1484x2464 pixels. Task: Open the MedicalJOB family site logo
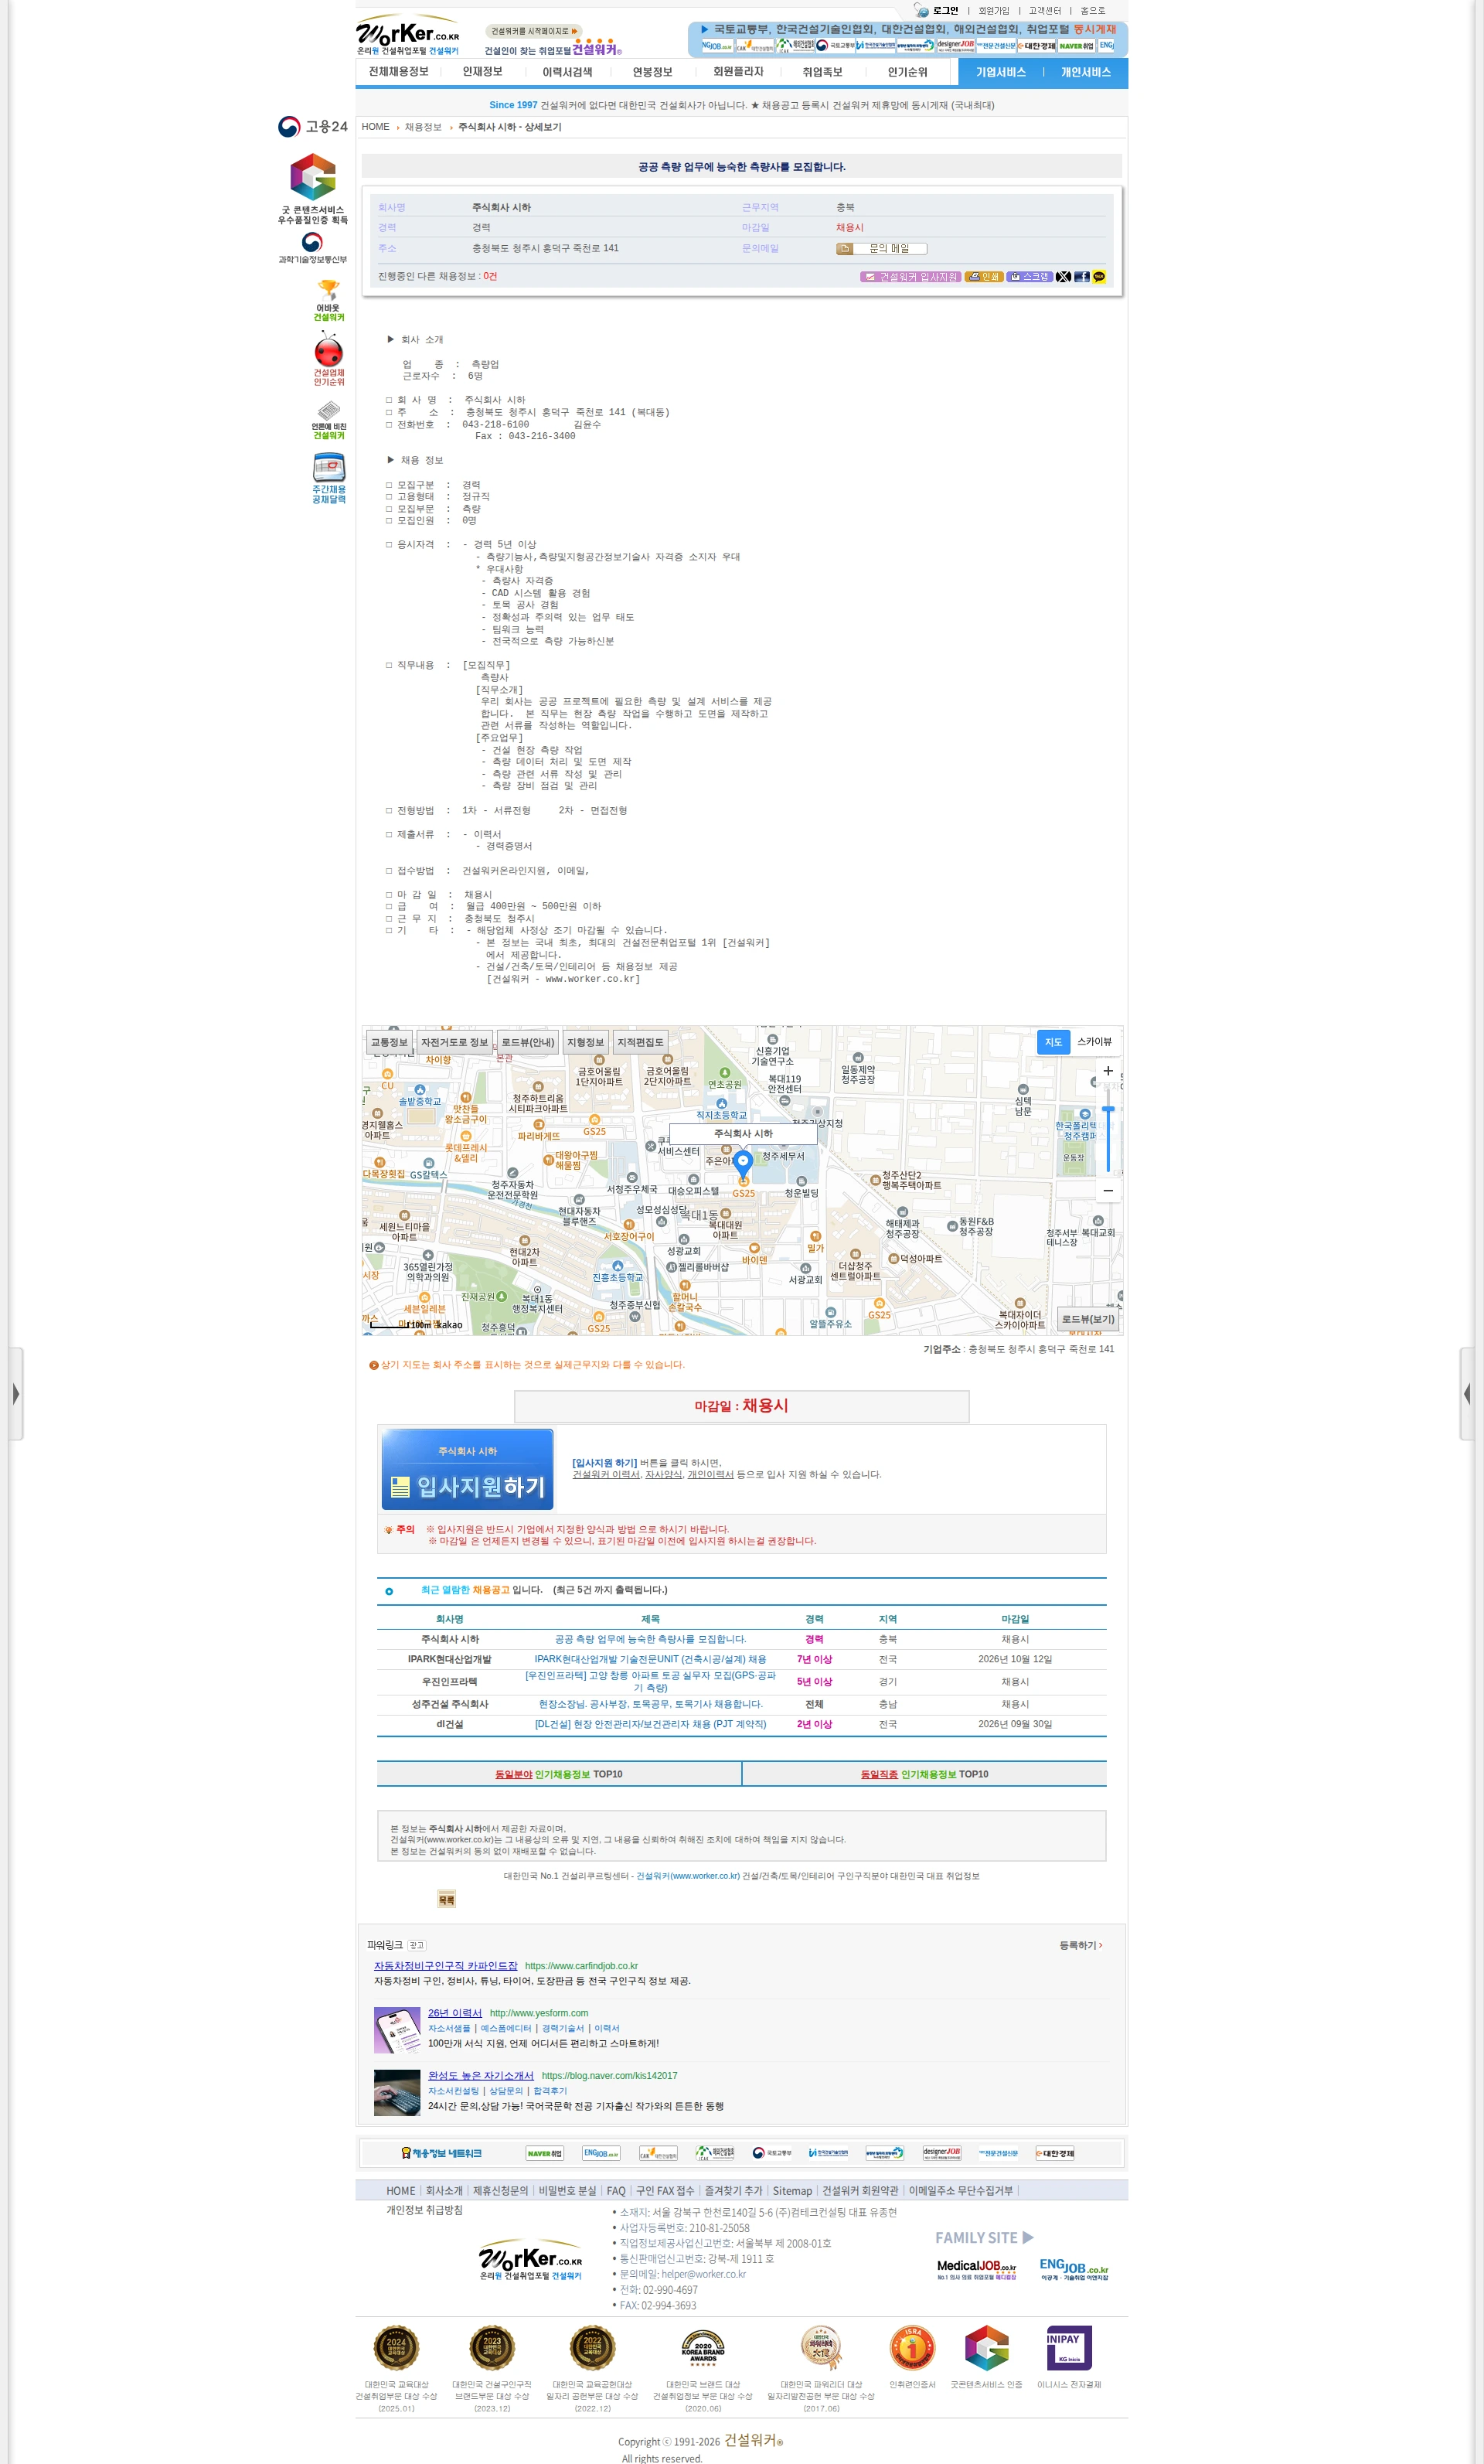pyautogui.click(x=976, y=2270)
